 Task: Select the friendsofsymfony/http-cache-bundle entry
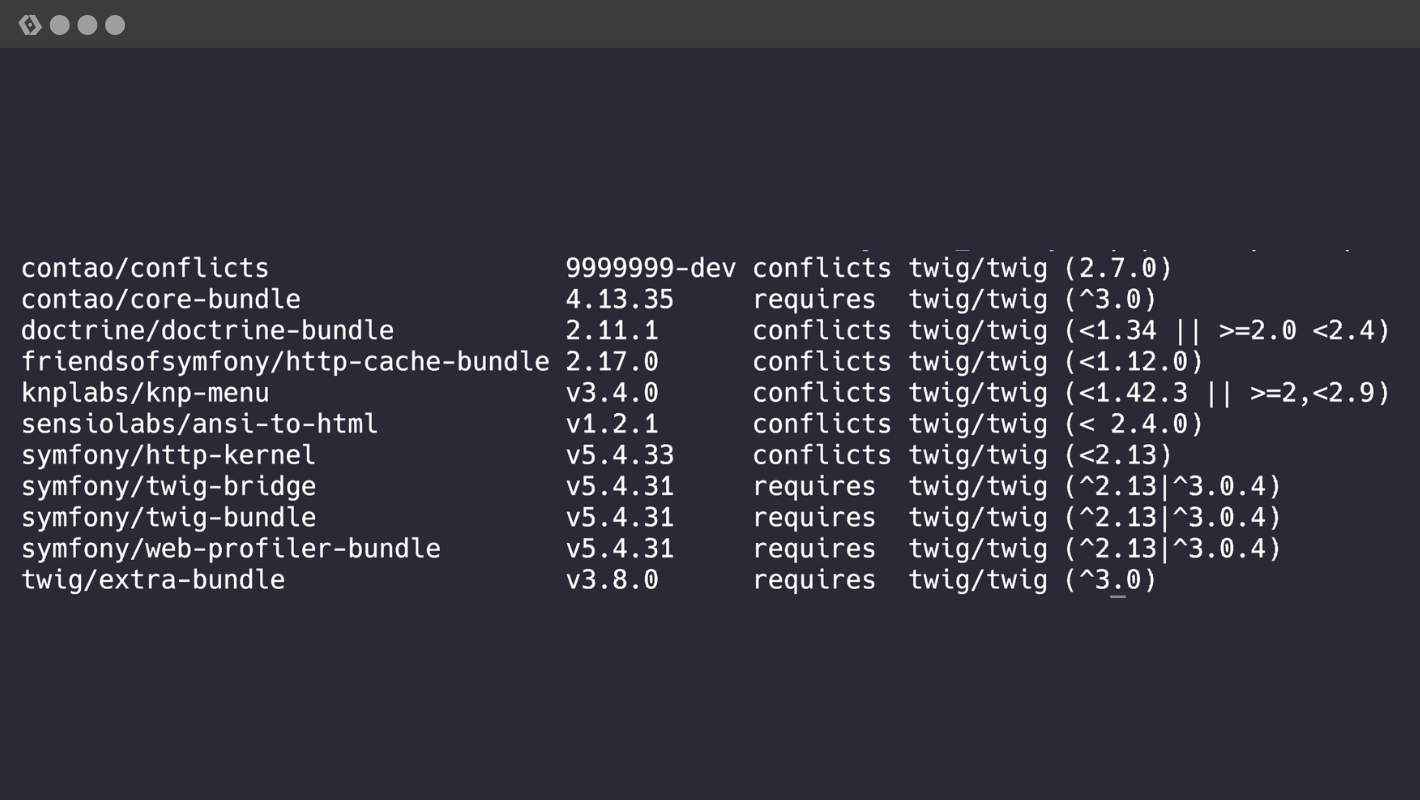point(284,361)
